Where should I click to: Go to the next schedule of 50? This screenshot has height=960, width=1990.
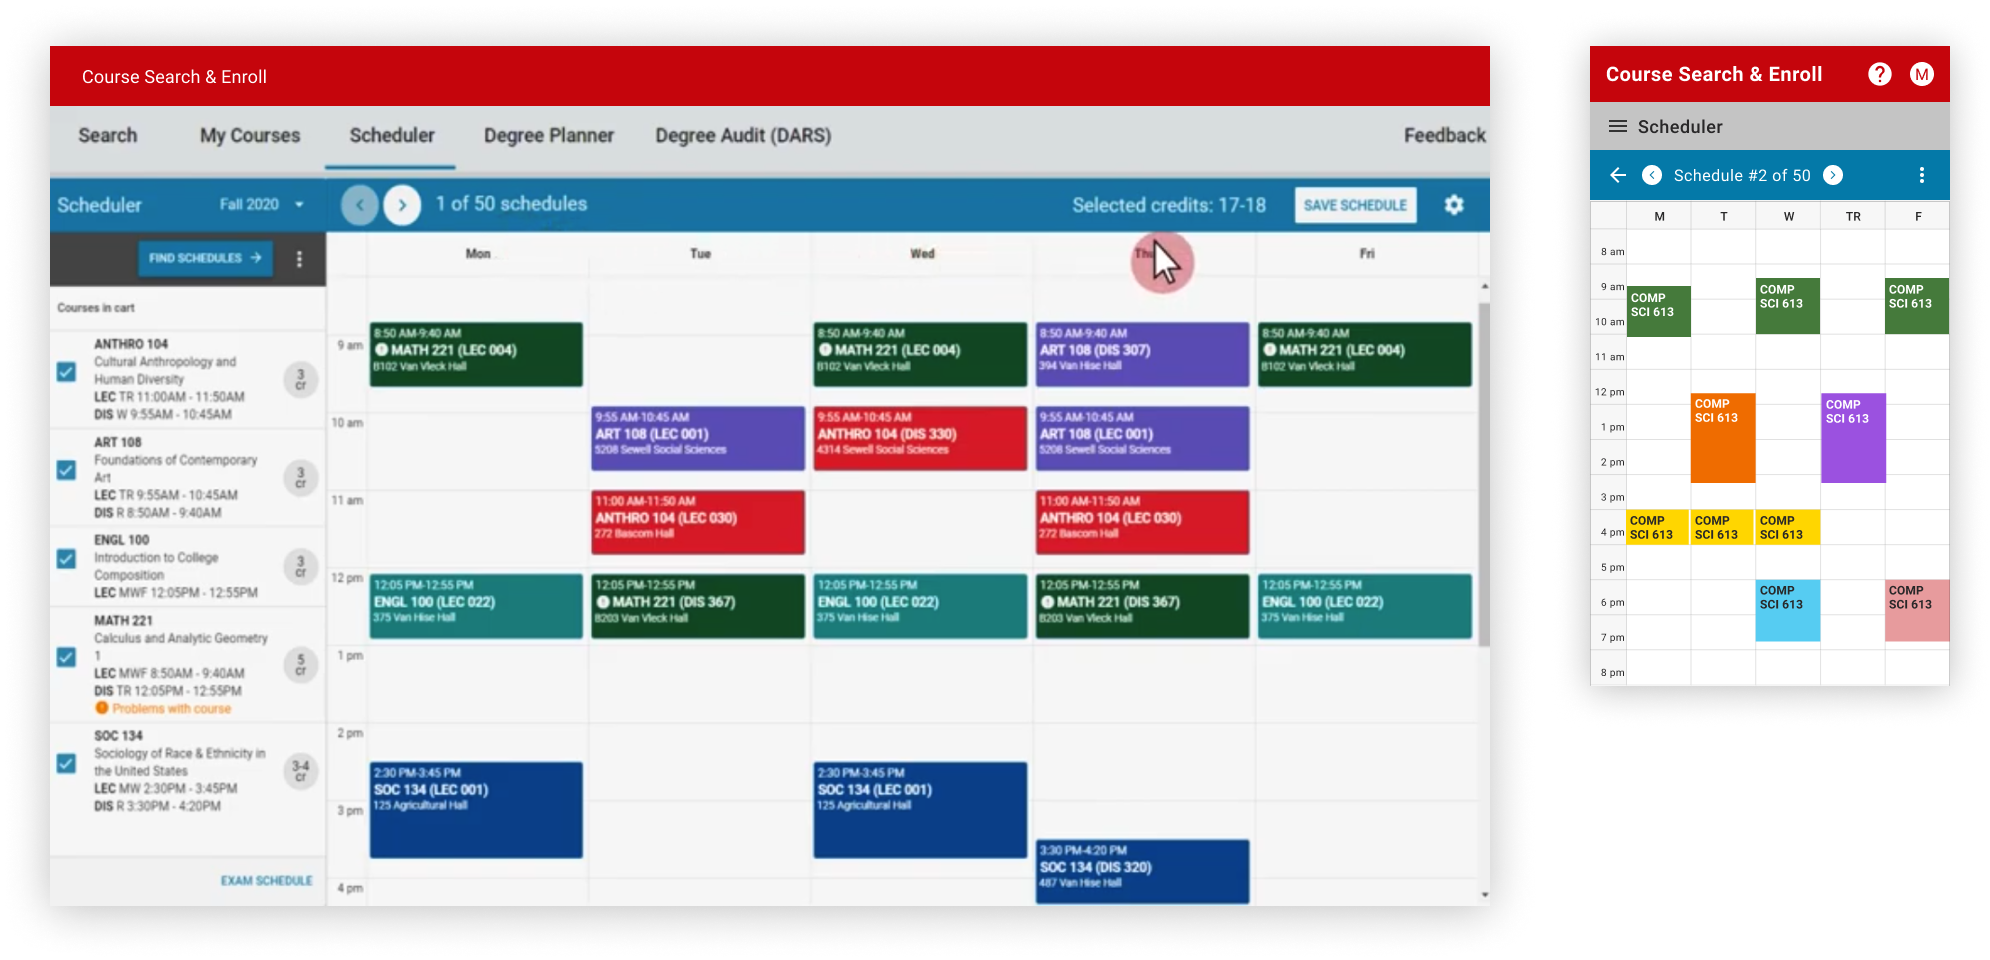point(402,206)
